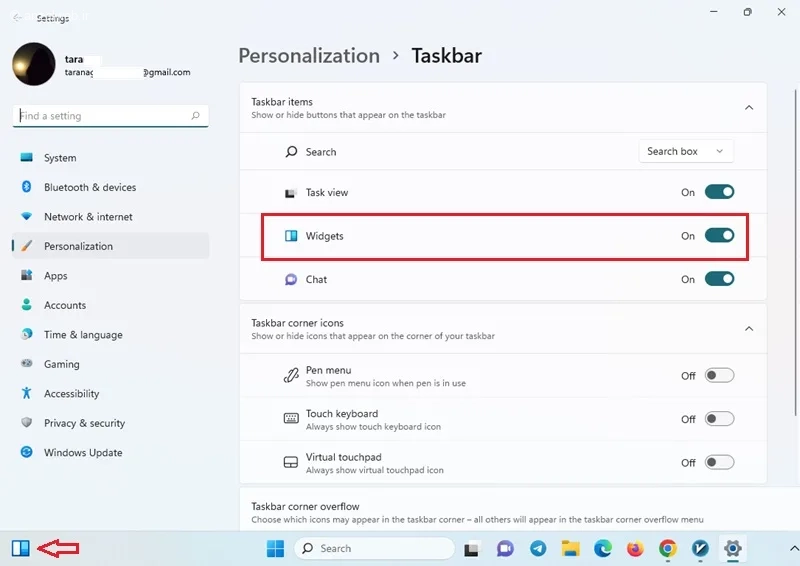Open the Search box dropdown

[685, 152]
